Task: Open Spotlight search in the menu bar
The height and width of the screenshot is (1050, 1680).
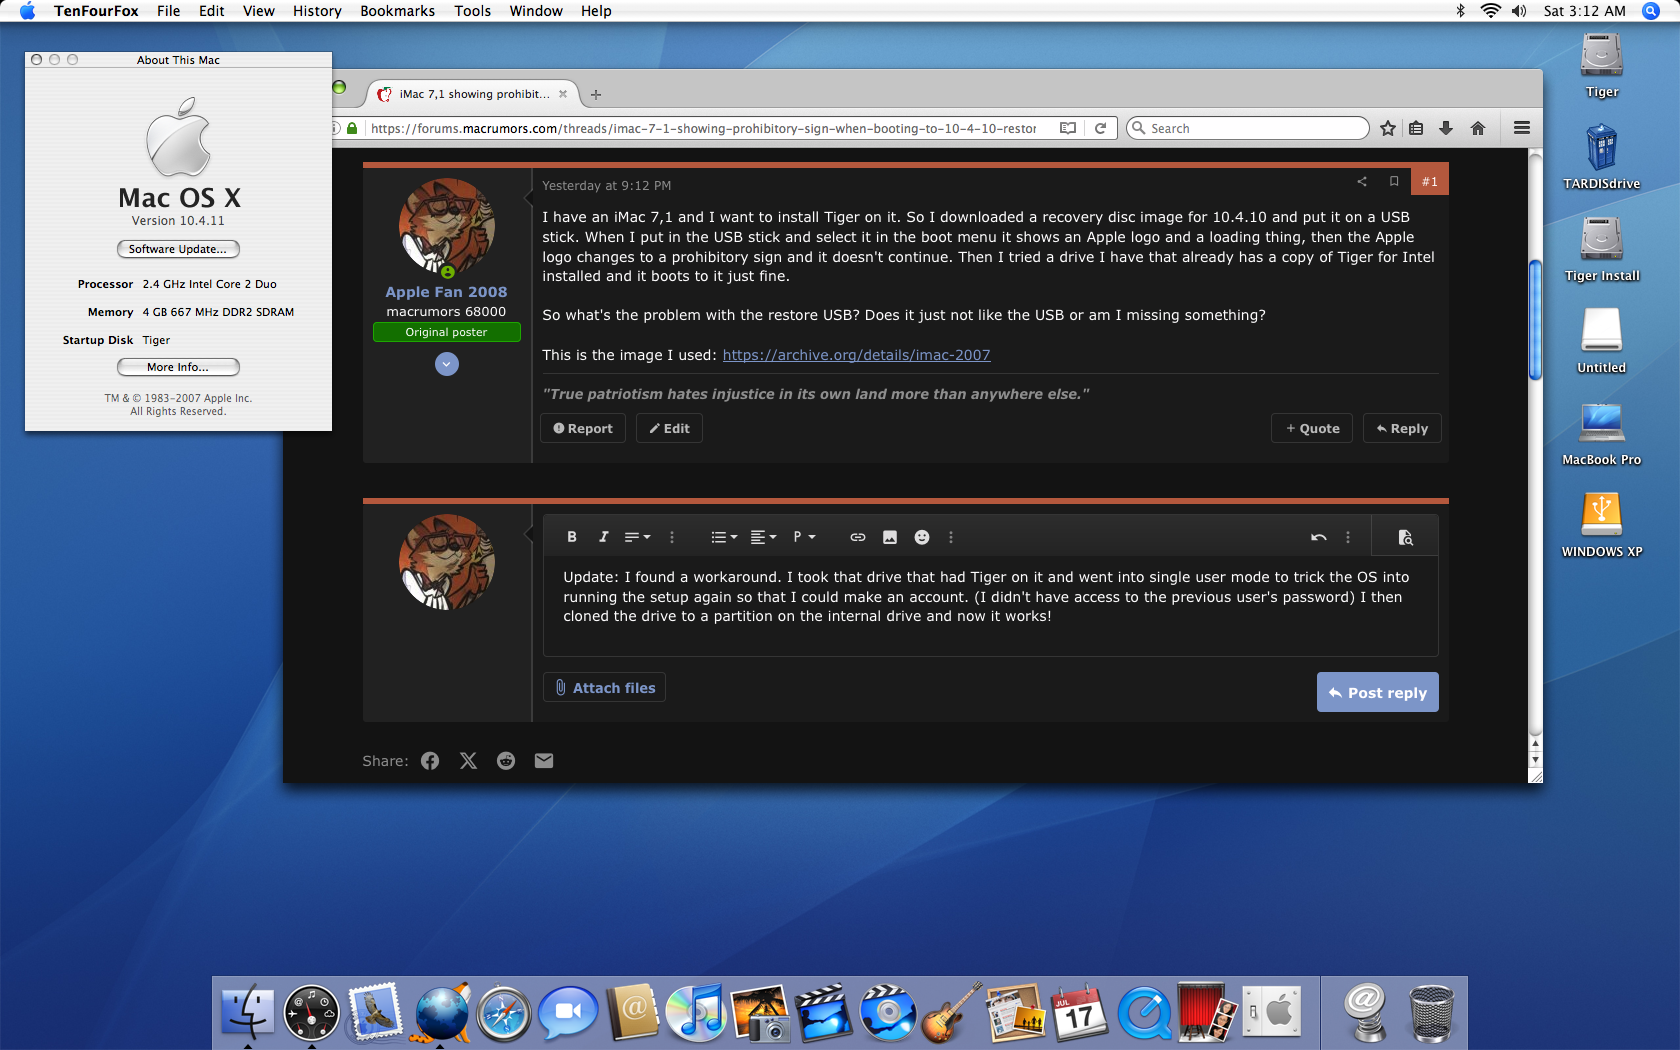Action: pyautogui.click(x=1651, y=11)
